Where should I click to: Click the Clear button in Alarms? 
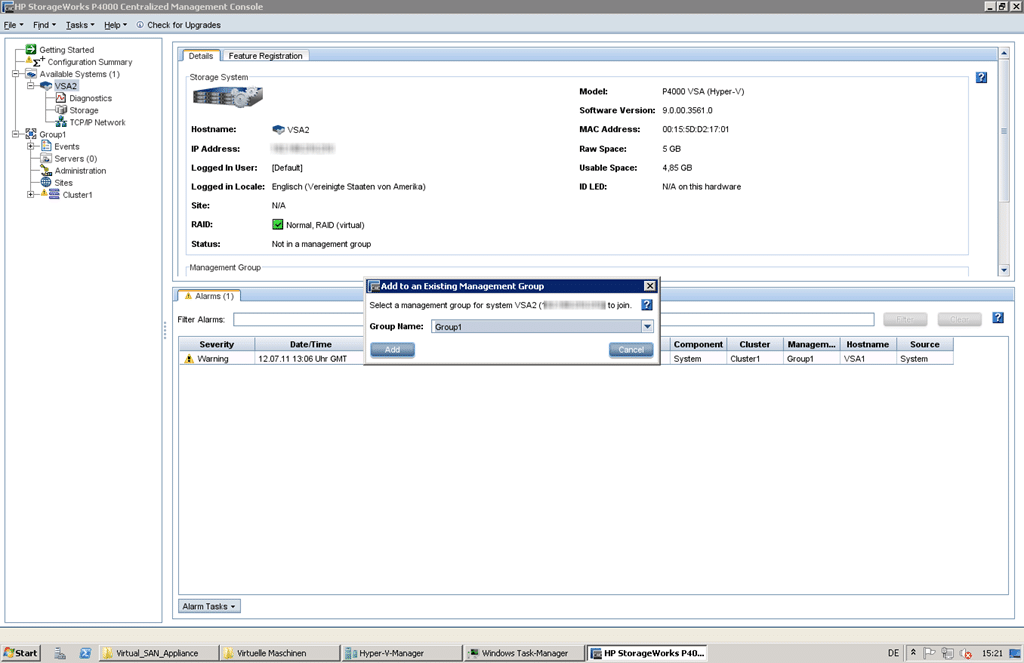[x=959, y=319]
